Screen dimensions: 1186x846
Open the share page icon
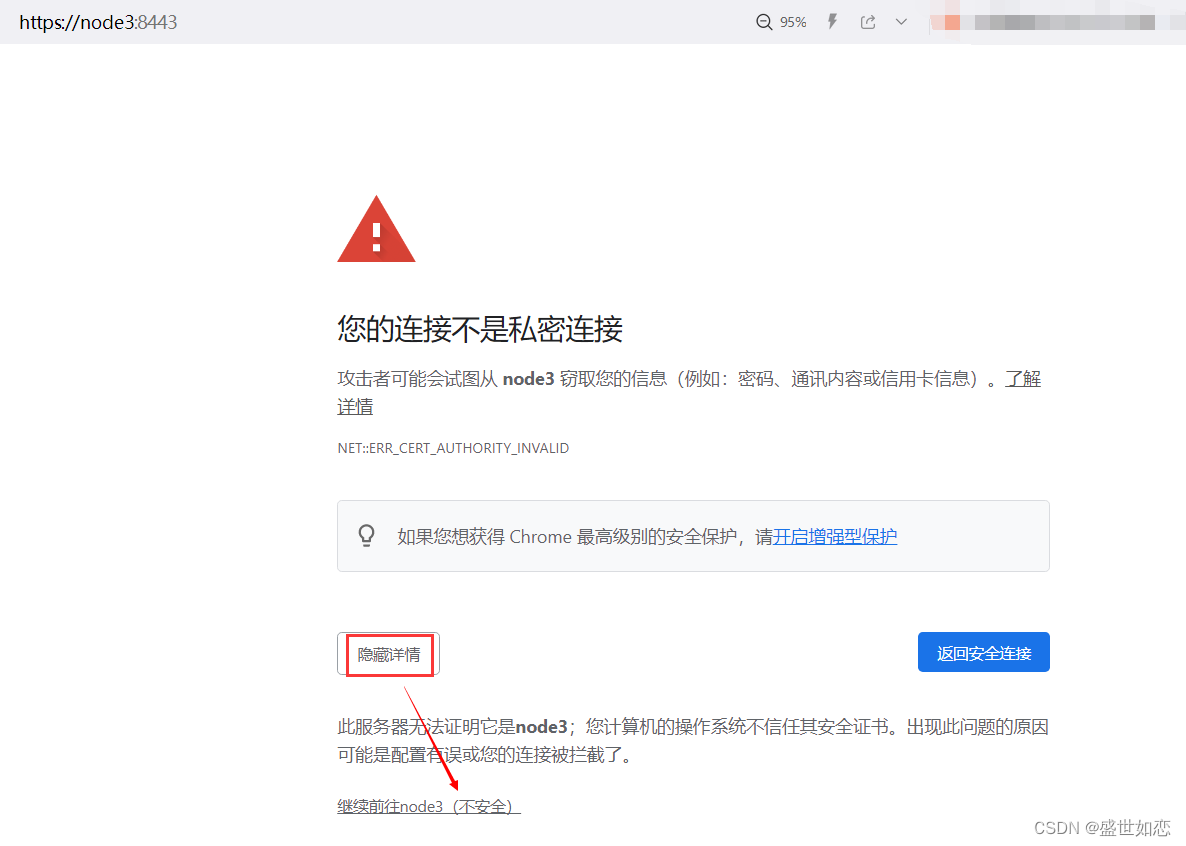(866, 21)
